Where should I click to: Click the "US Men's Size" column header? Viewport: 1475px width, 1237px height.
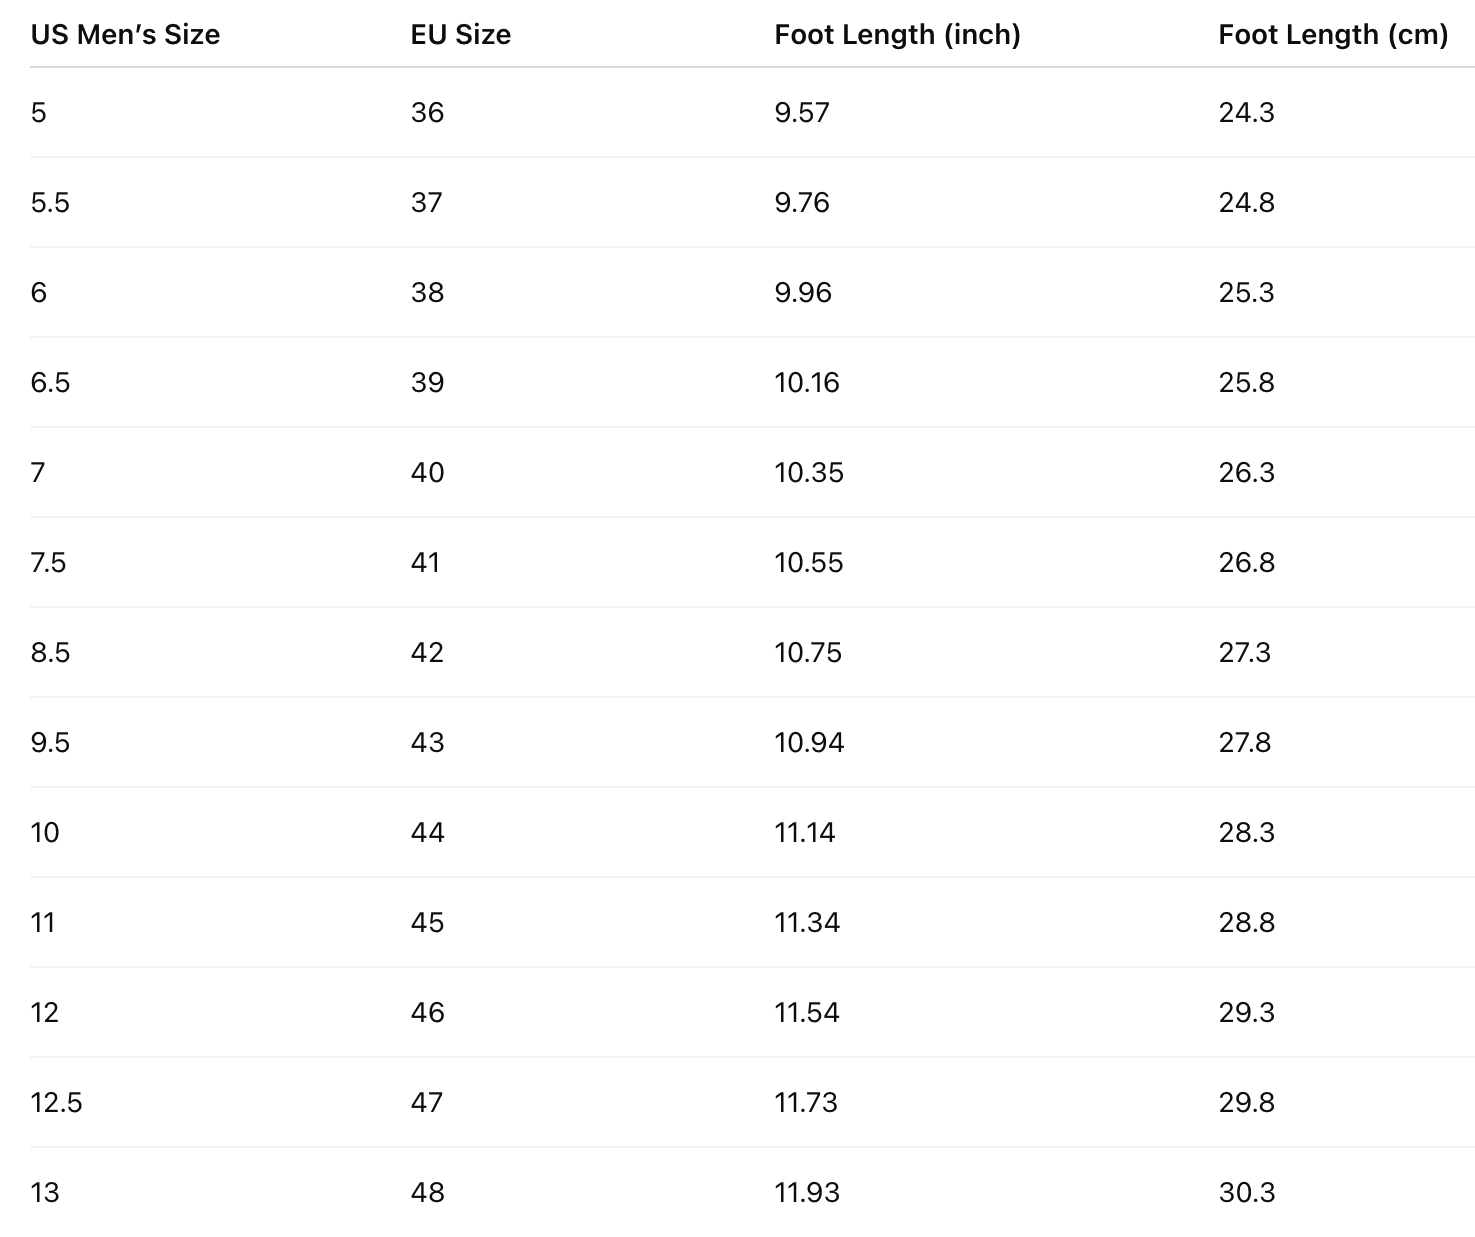125,35
